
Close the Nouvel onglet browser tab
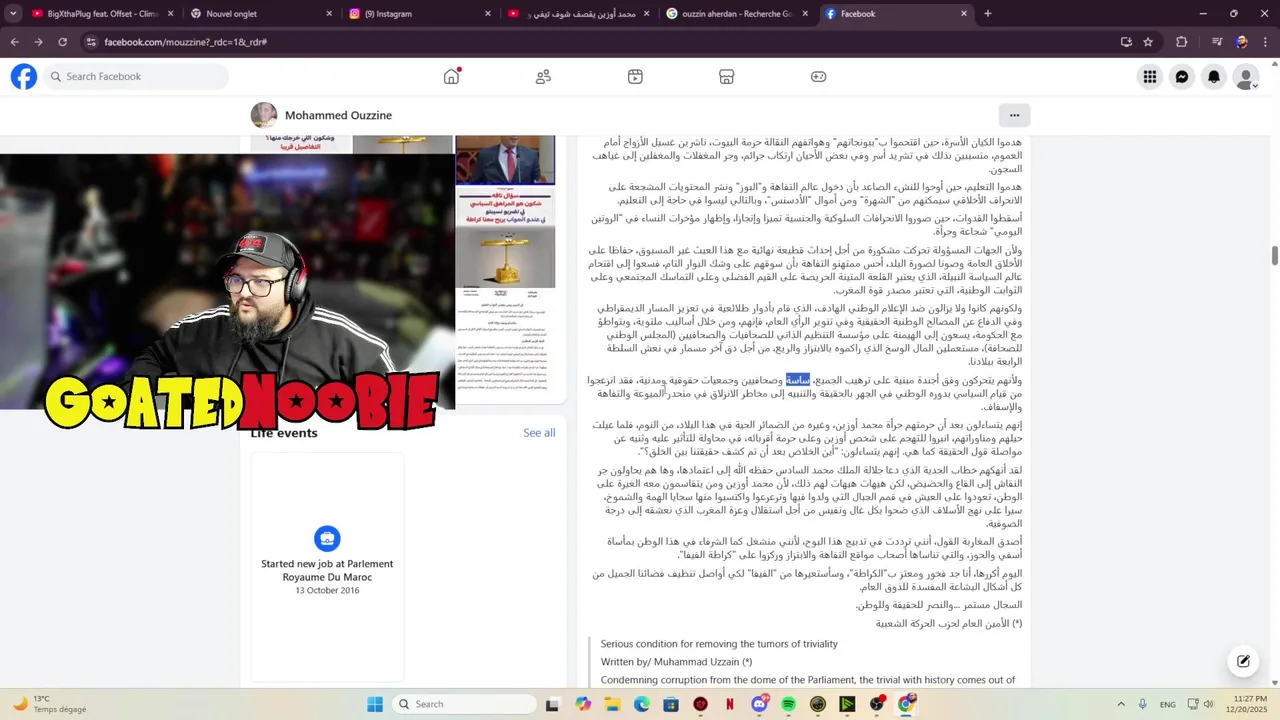point(329,14)
